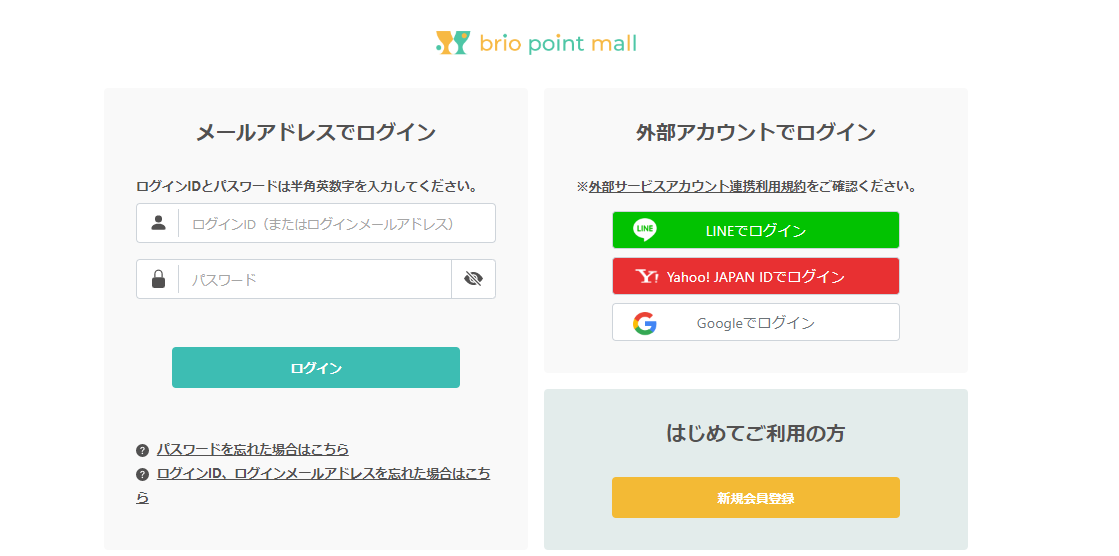Log in with the LINEでログイン button
Viewport: 1119px width, 556px height.
[x=756, y=230]
